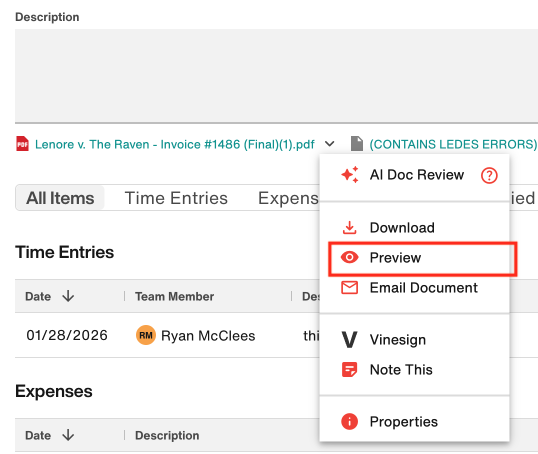Image resolution: width=538 pixels, height=454 pixels.
Task: Click the gray document icon beside LEDES errors
Action: 356,143
